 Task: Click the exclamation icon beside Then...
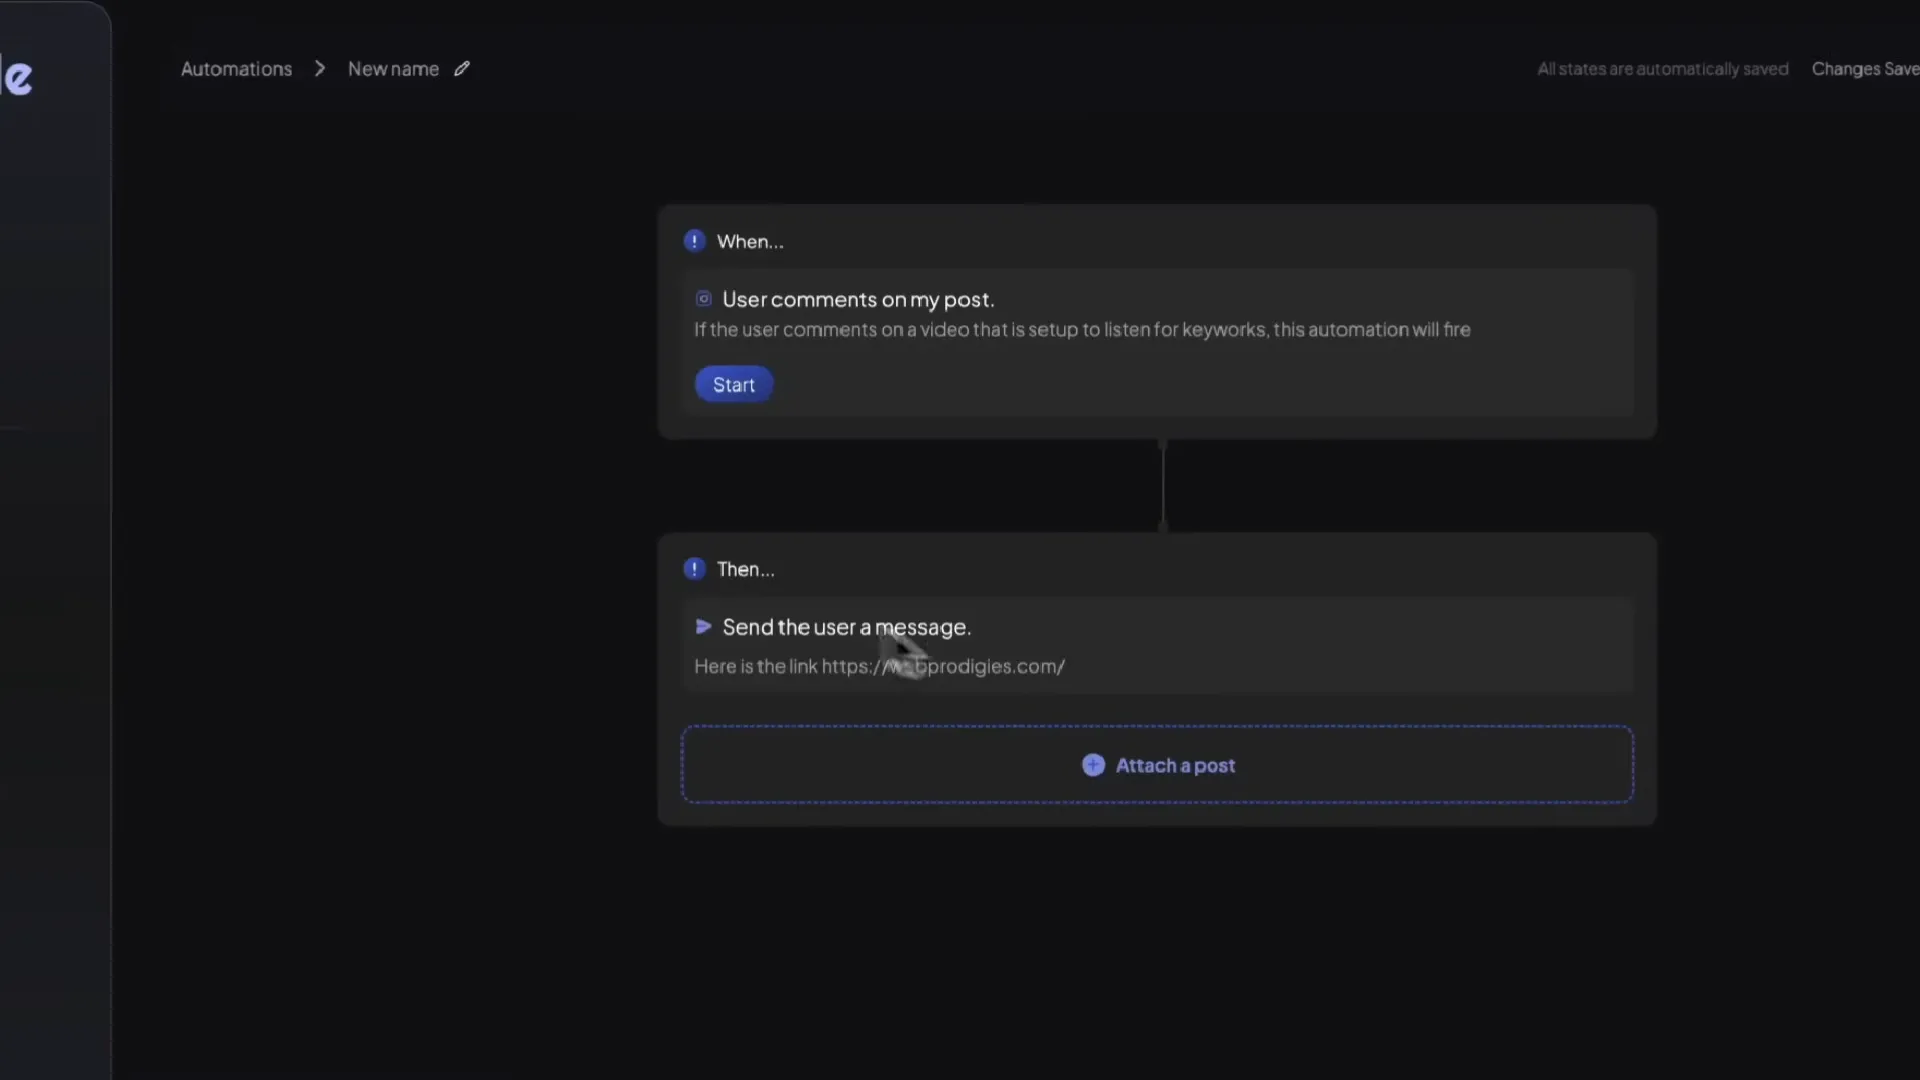694,569
